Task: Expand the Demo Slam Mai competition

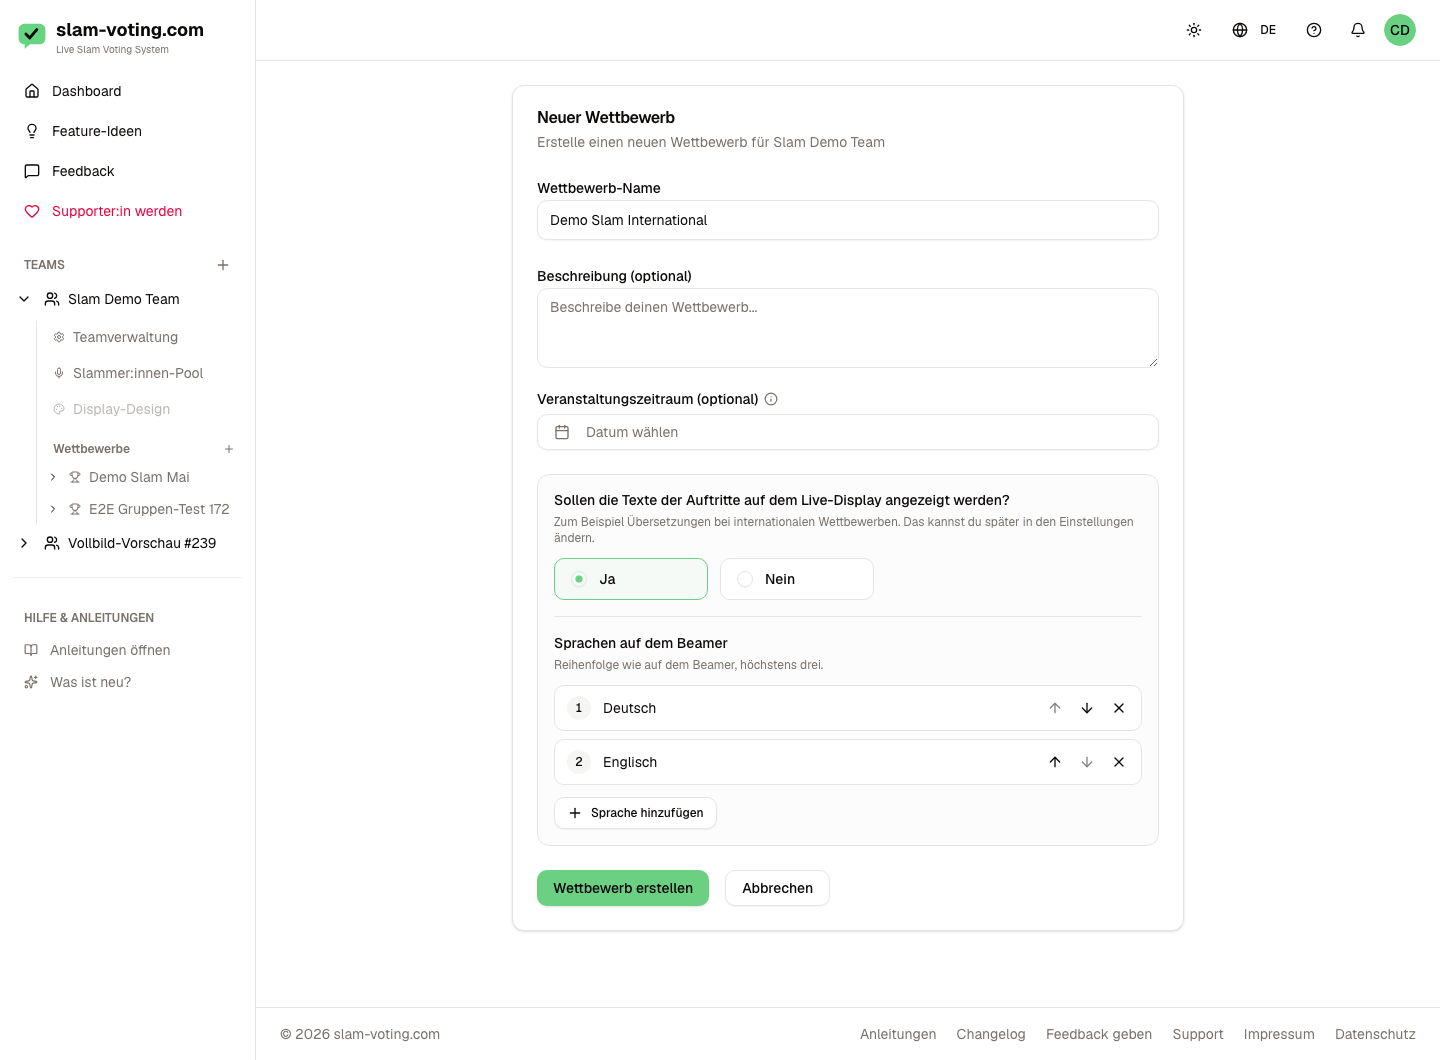Action: pyautogui.click(x=53, y=477)
